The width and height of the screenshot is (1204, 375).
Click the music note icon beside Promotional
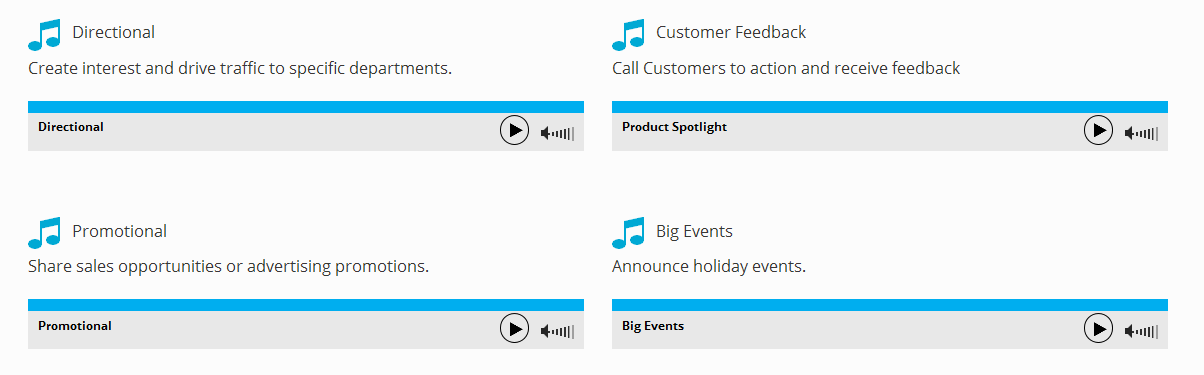tap(45, 232)
